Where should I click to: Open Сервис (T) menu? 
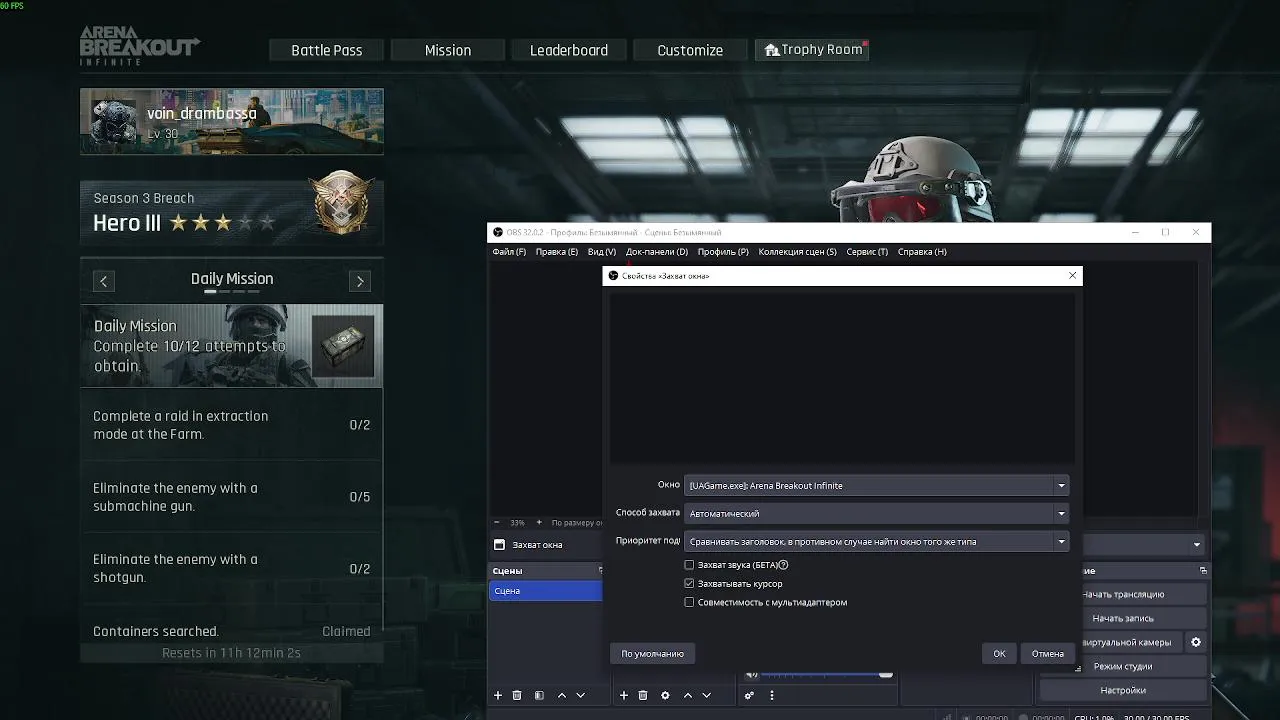point(867,252)
